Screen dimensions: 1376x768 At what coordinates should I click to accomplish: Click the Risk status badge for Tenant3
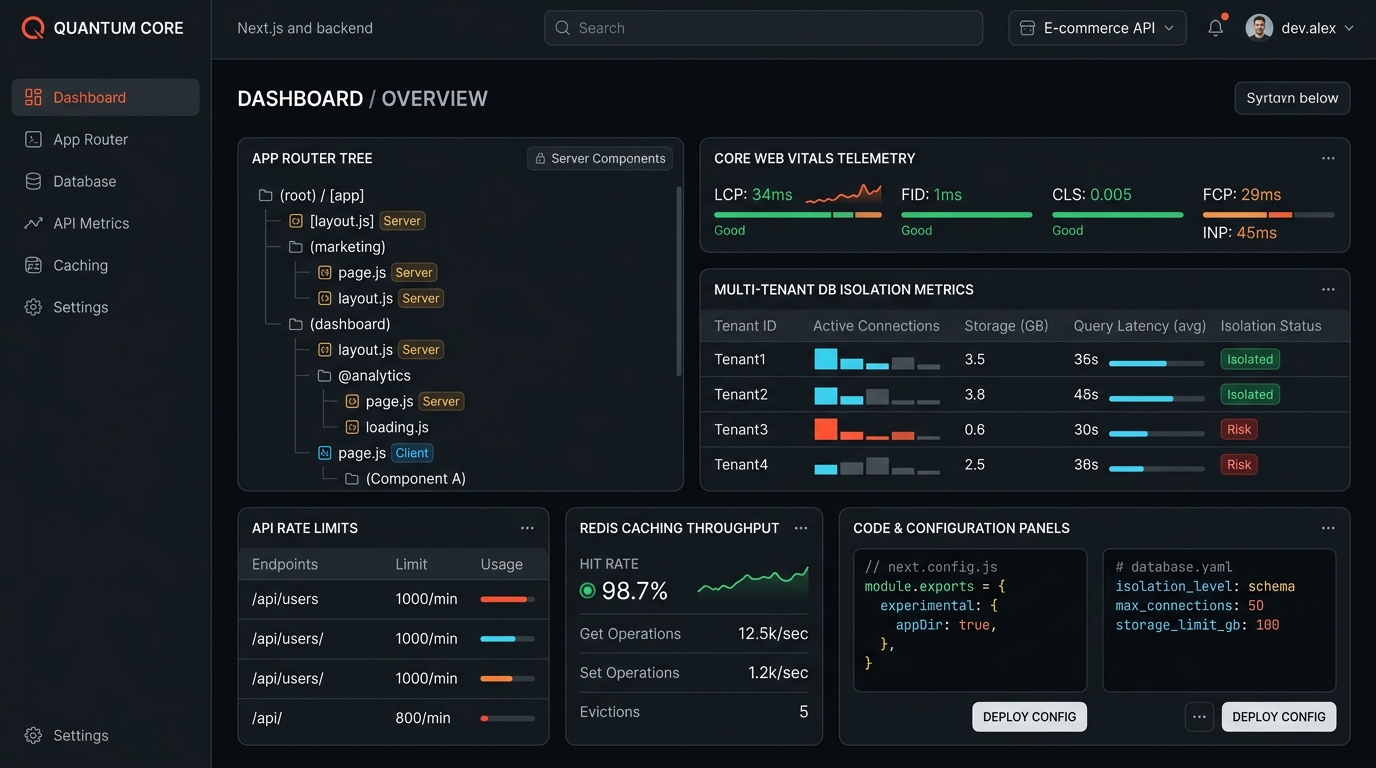(x=1239, y=429)
